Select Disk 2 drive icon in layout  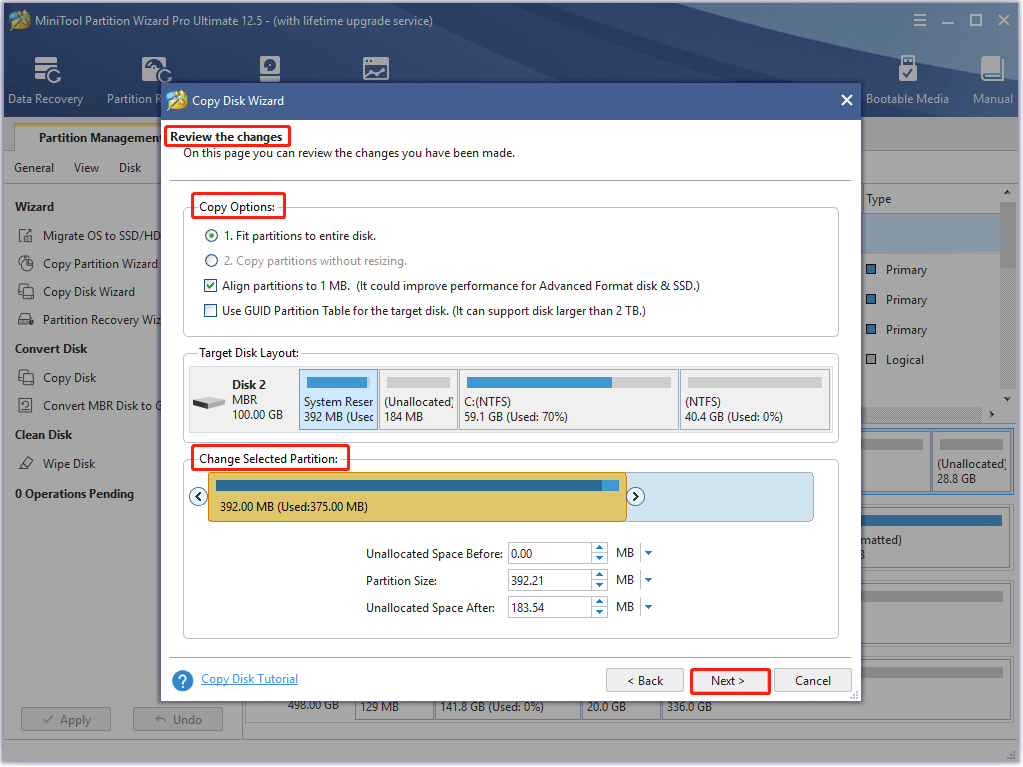coord(209,402)
